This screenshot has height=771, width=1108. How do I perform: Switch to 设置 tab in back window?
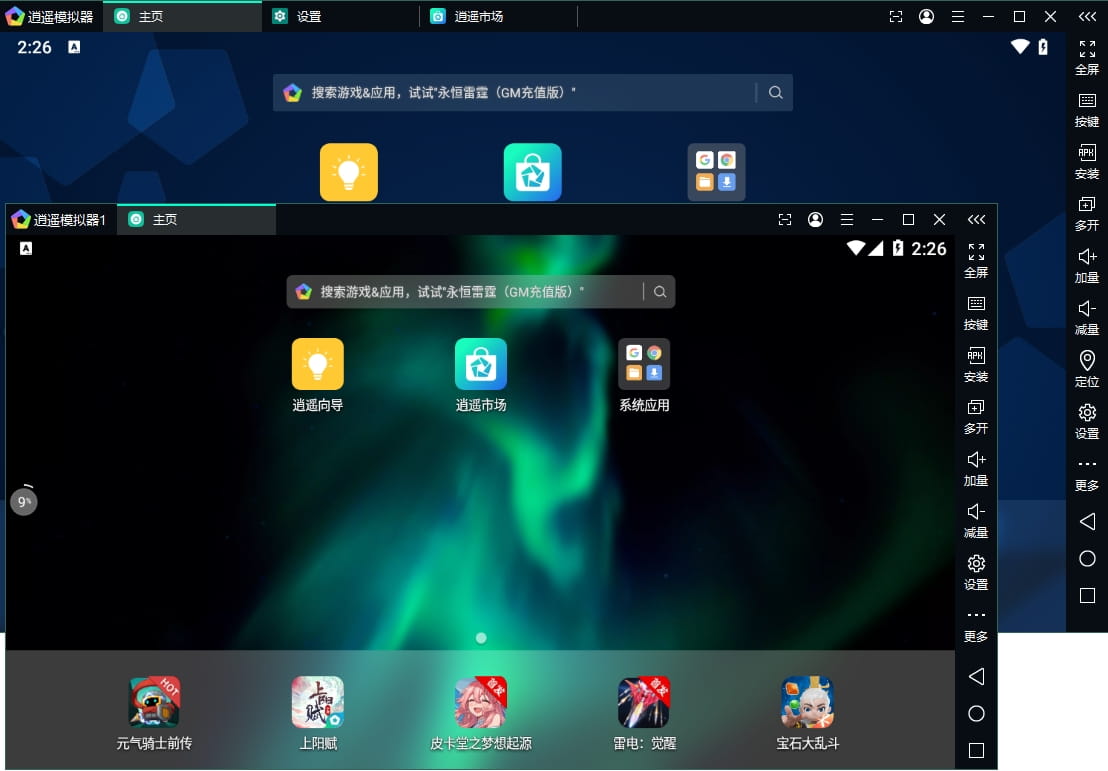point(341,16)
